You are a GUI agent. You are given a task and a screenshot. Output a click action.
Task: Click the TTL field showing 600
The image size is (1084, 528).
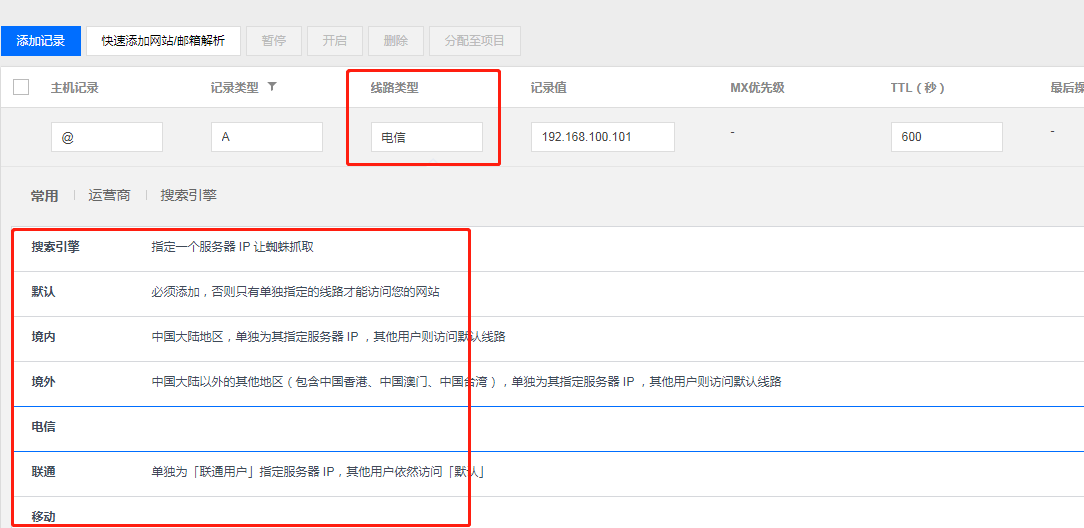pyautogui.click(x=946, y=137)
